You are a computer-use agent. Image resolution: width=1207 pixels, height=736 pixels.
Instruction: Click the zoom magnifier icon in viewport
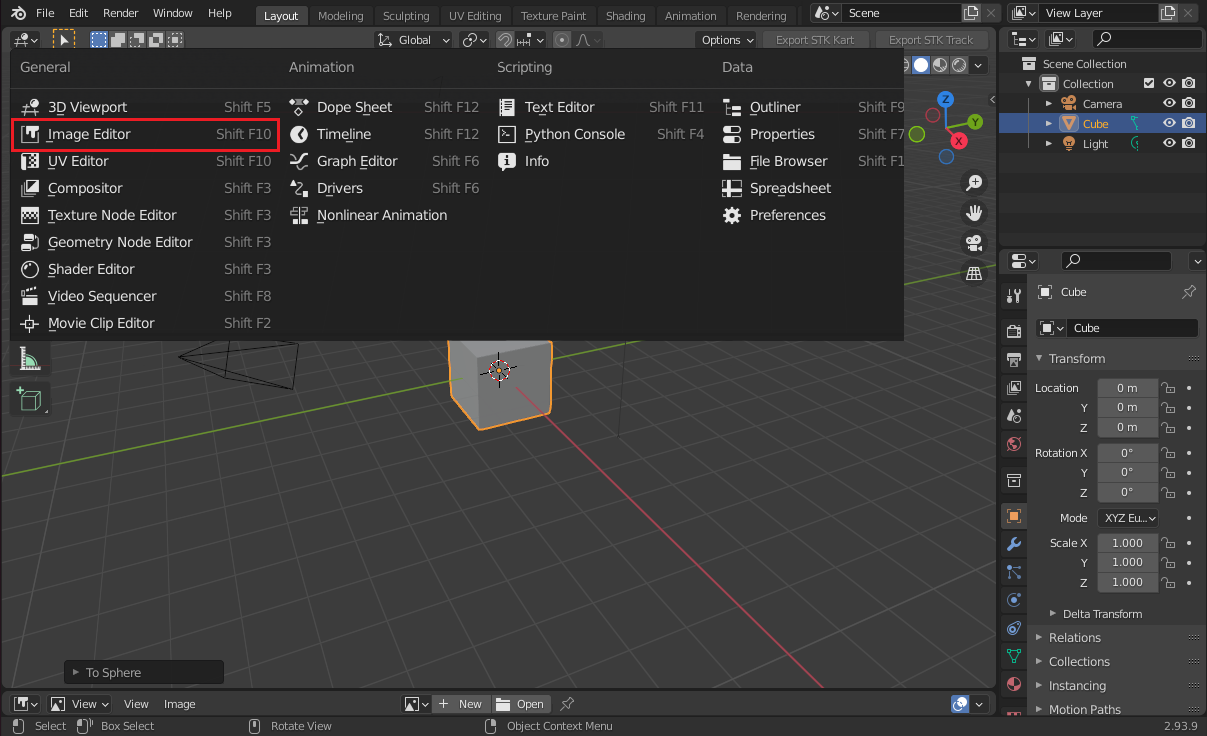coord(973,183)
